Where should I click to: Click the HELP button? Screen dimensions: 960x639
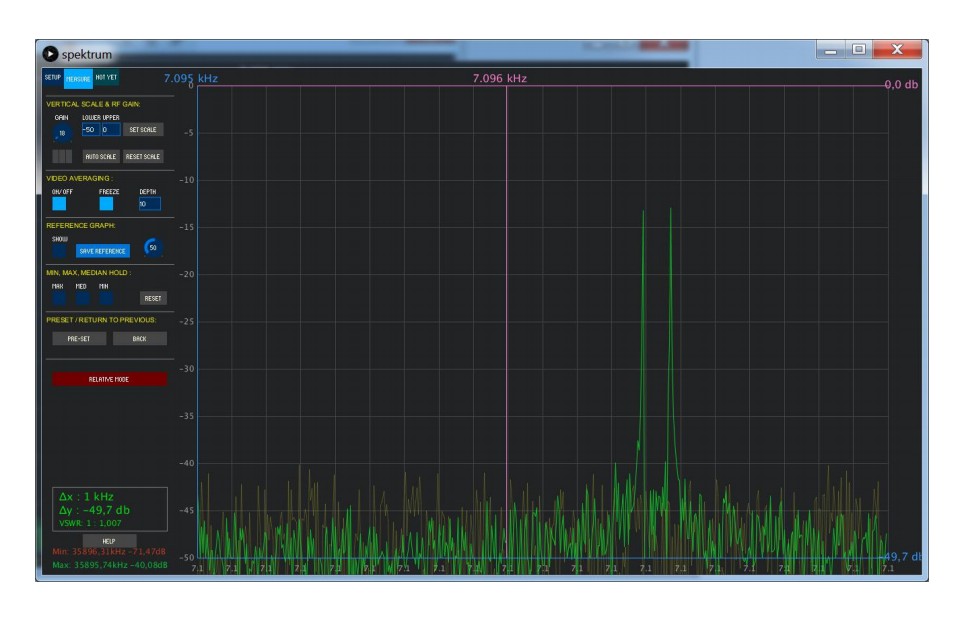(109, 541)
